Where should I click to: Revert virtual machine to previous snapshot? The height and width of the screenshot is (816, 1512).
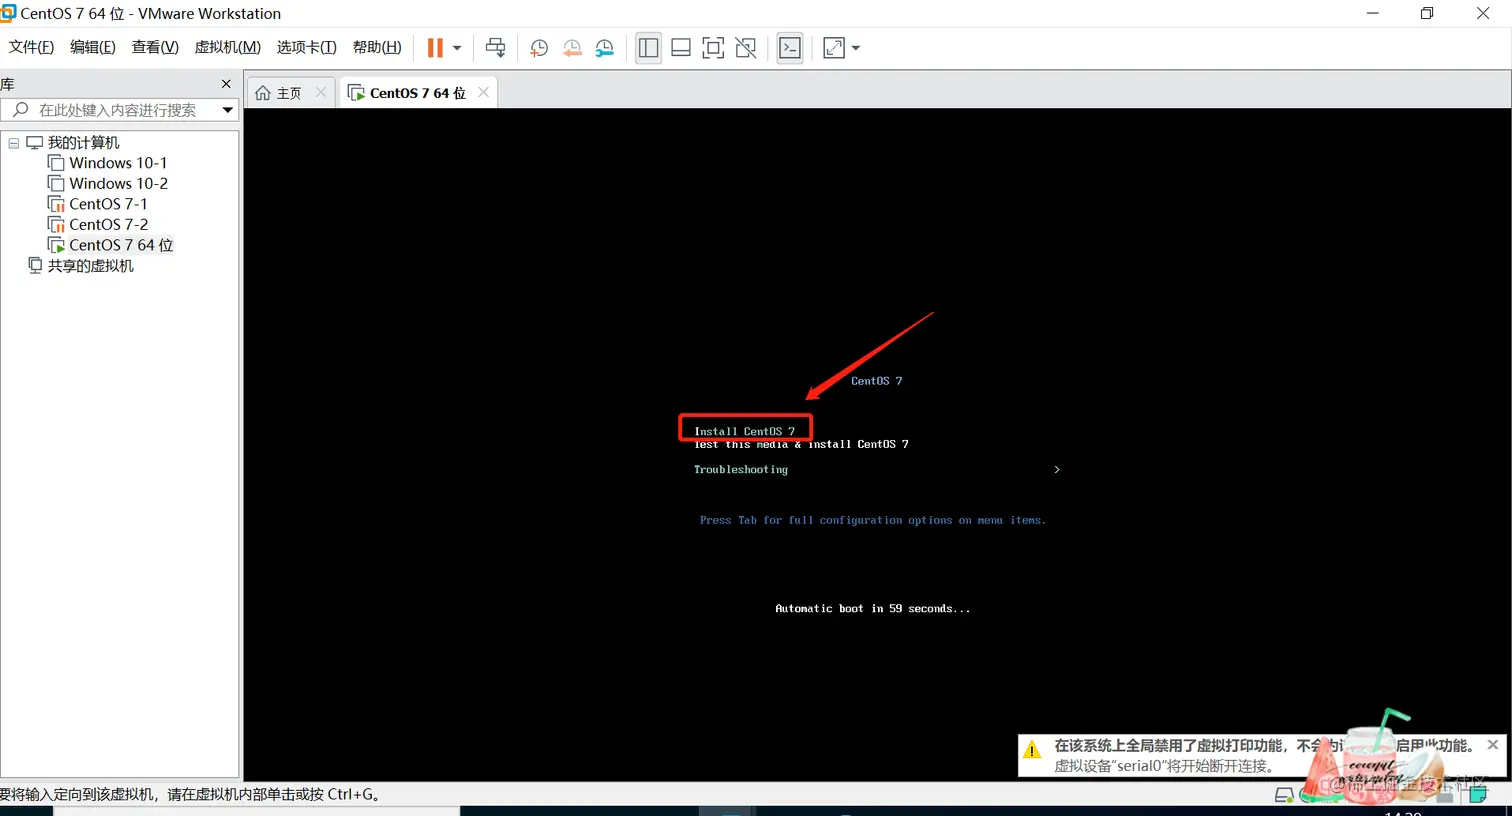(572, 48)
